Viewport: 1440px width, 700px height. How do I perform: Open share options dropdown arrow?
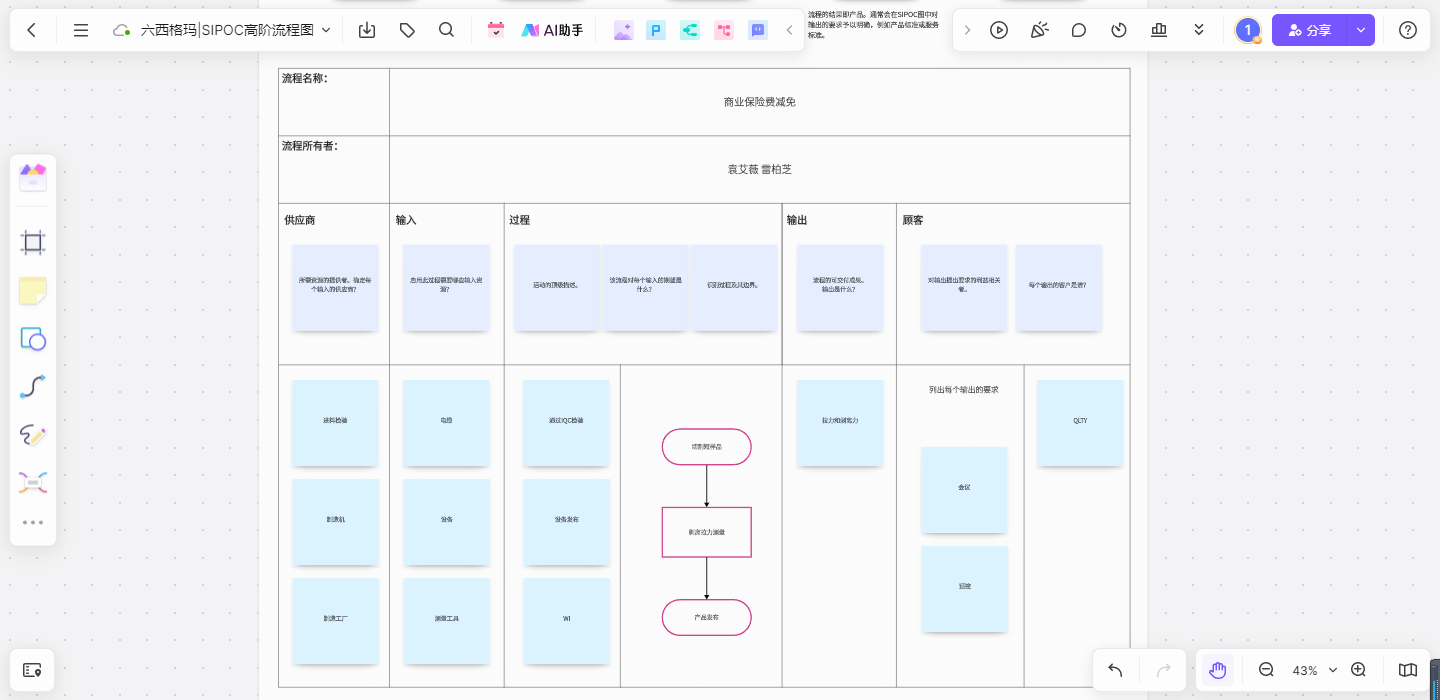coord(1361,30)
